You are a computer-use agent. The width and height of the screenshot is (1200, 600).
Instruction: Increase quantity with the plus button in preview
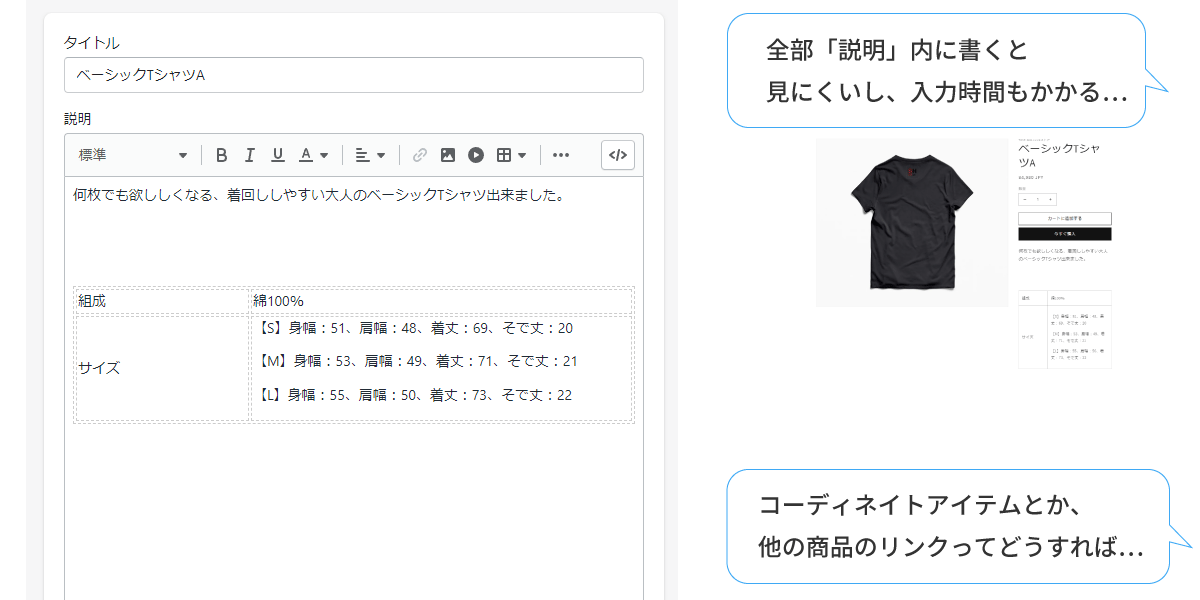click(1049, 200)
